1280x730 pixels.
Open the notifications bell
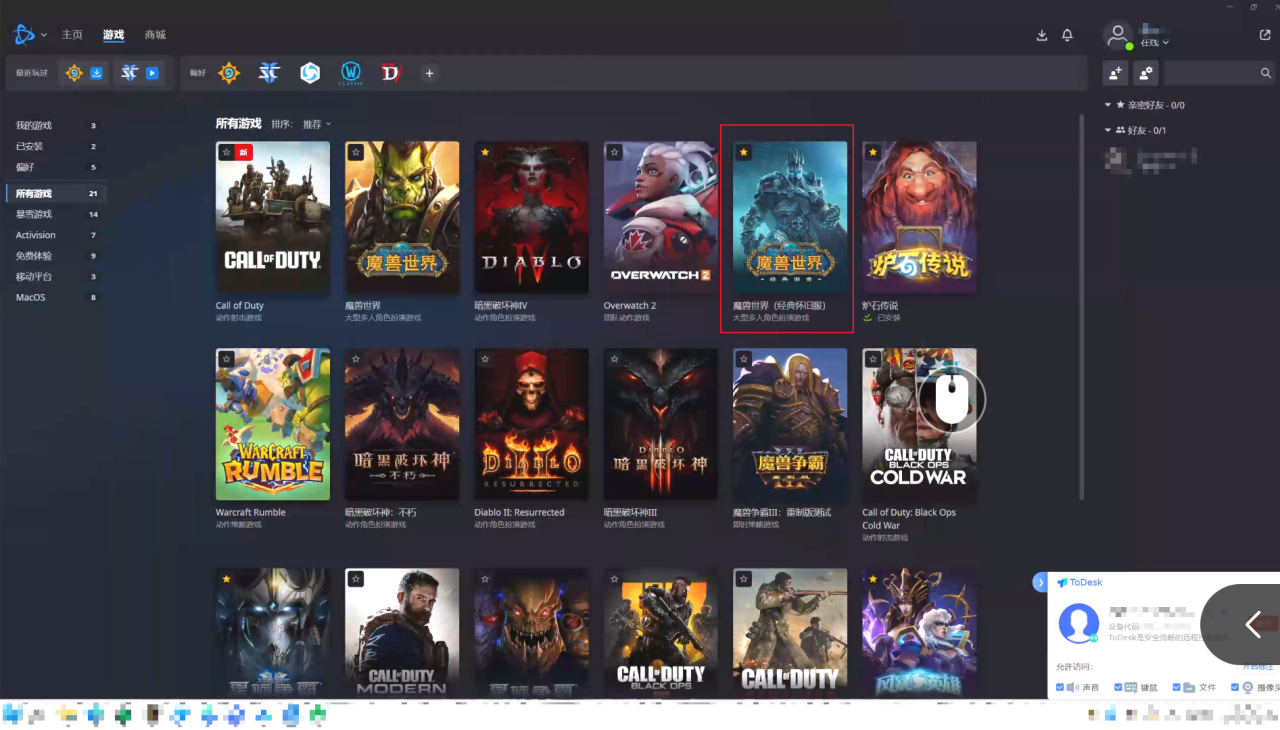(x=1067, y=35)
